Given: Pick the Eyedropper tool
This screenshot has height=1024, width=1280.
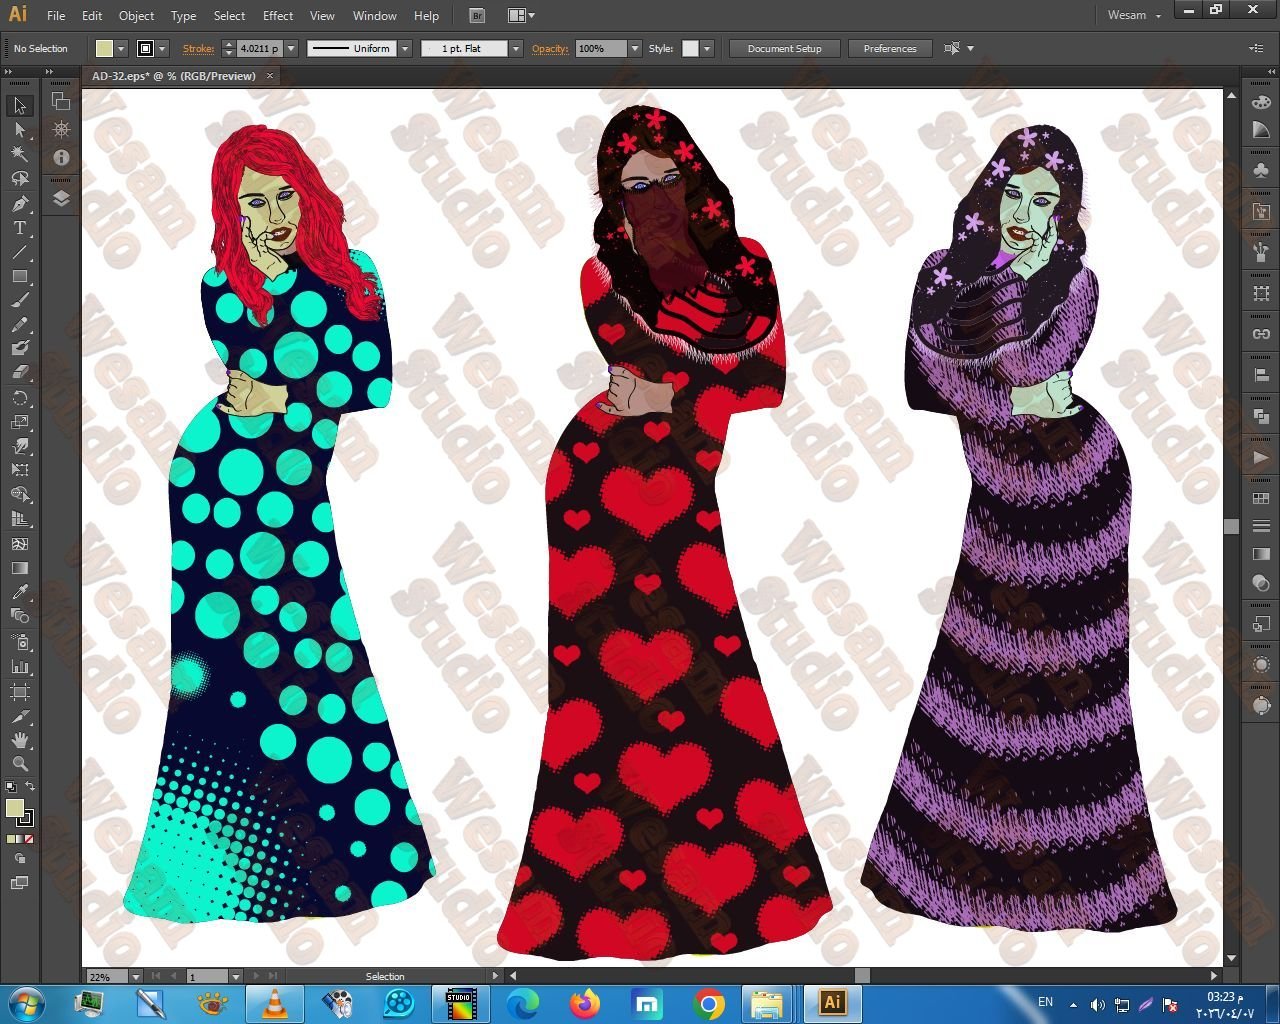Looking at the screenshot, I should pos(20,592).
